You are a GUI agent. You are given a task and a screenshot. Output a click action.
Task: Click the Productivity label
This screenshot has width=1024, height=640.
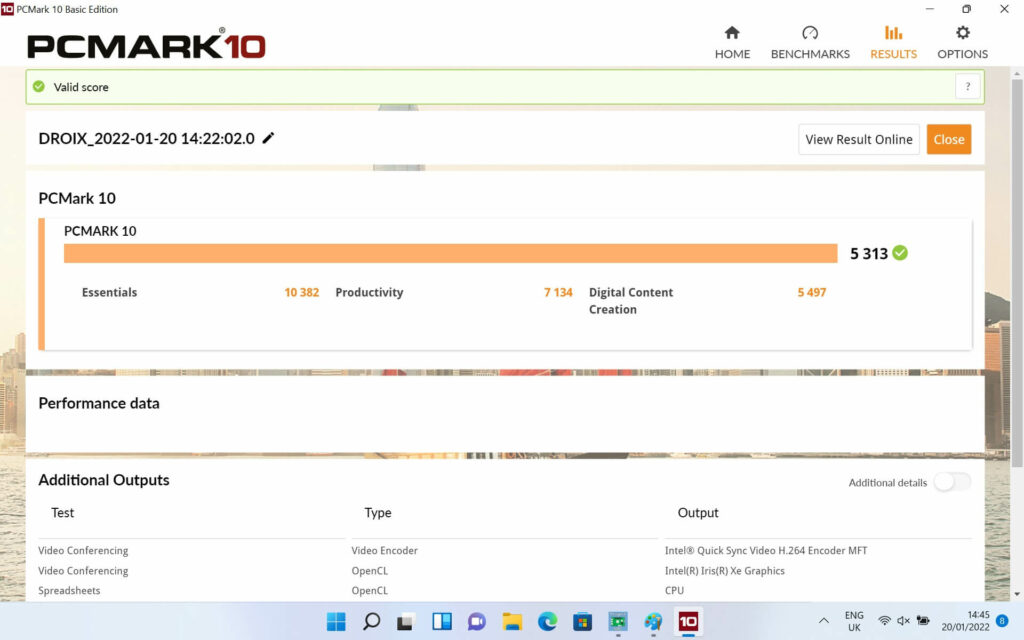point(369,292)
